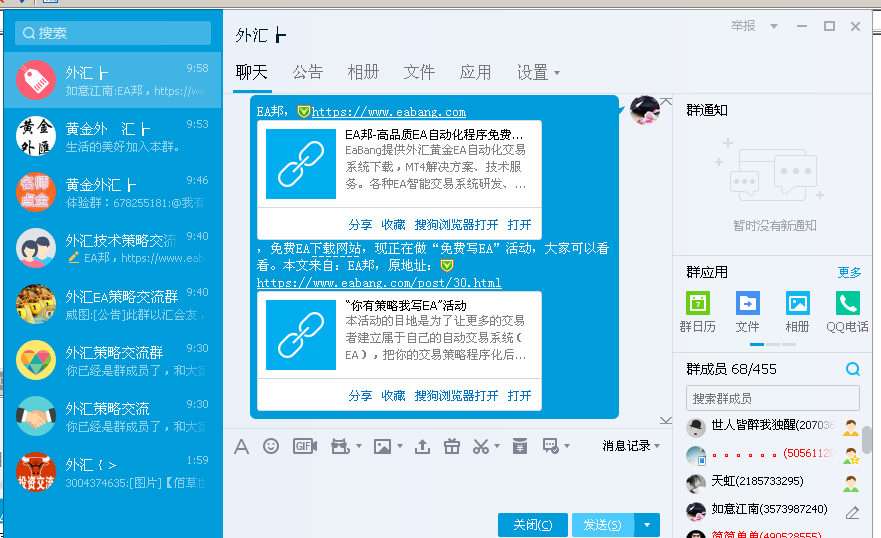Open the font formatting tool

(x=242, y=446)
